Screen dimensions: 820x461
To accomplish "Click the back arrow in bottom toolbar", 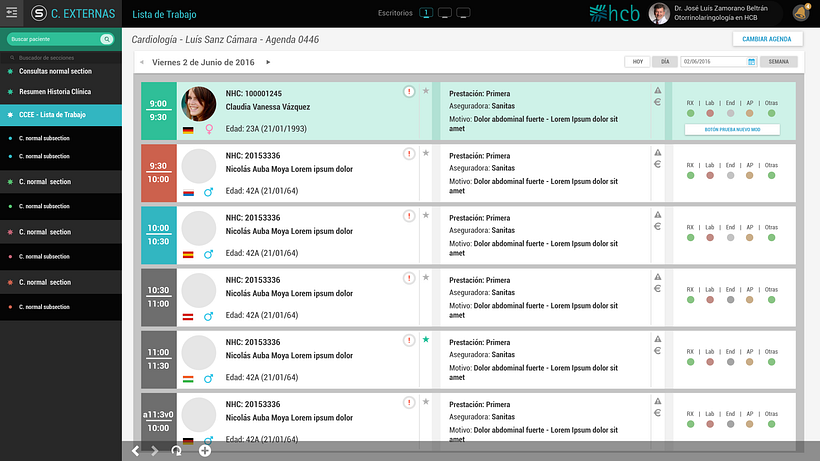I will pos(135,451).
